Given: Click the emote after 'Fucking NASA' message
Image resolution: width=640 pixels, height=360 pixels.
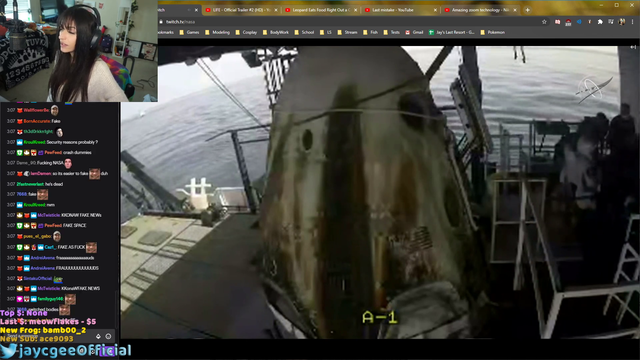Looking at the screenshot, I should 68,163.
